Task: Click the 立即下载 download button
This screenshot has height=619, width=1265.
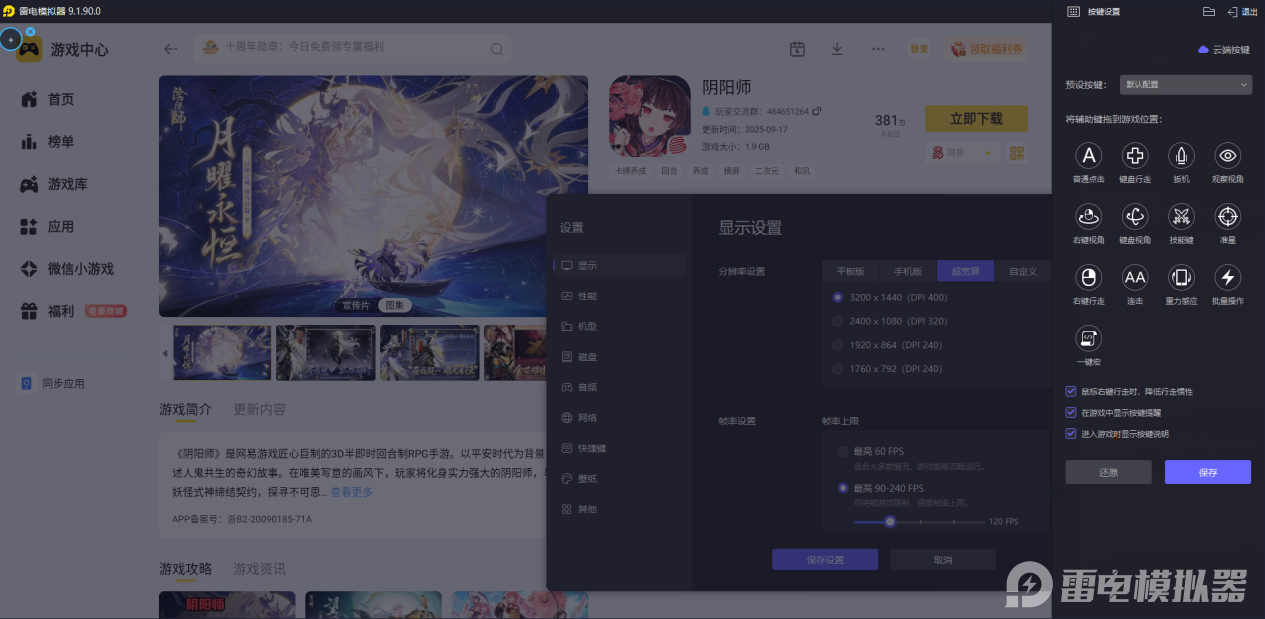Action: click(x=976, y=118)
